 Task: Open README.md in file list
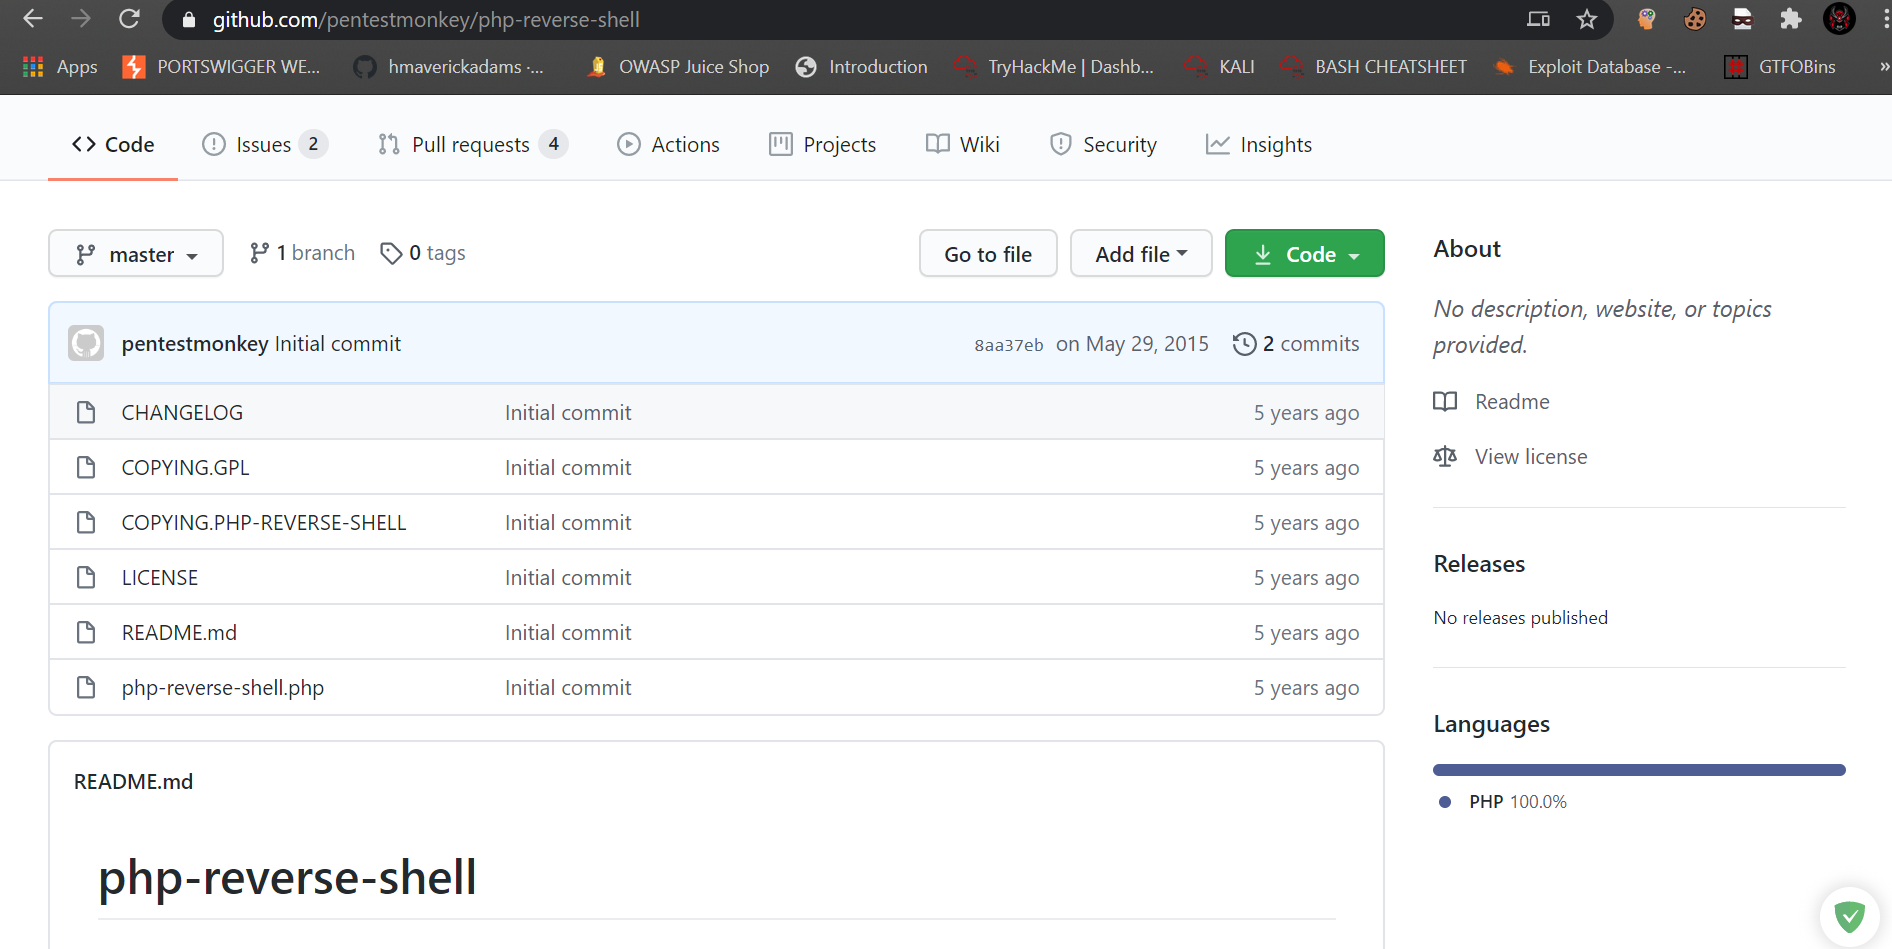tap(179, 633)
